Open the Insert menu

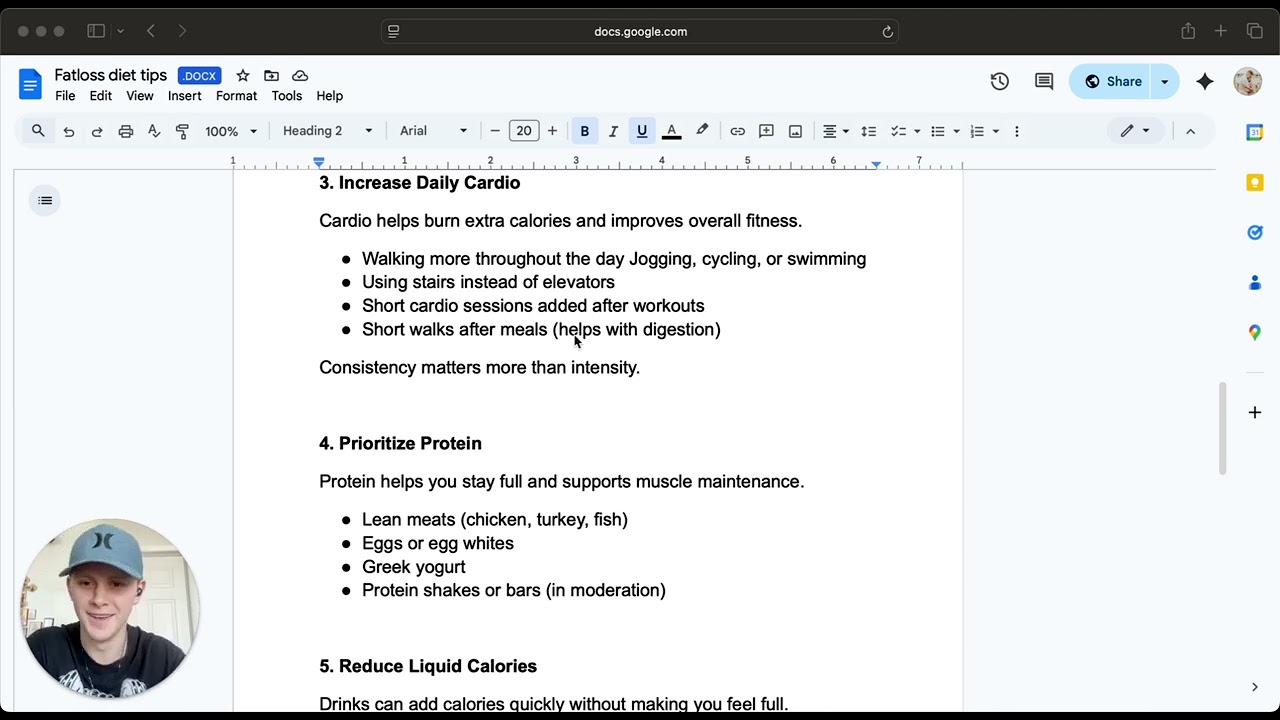coord(184,96)
